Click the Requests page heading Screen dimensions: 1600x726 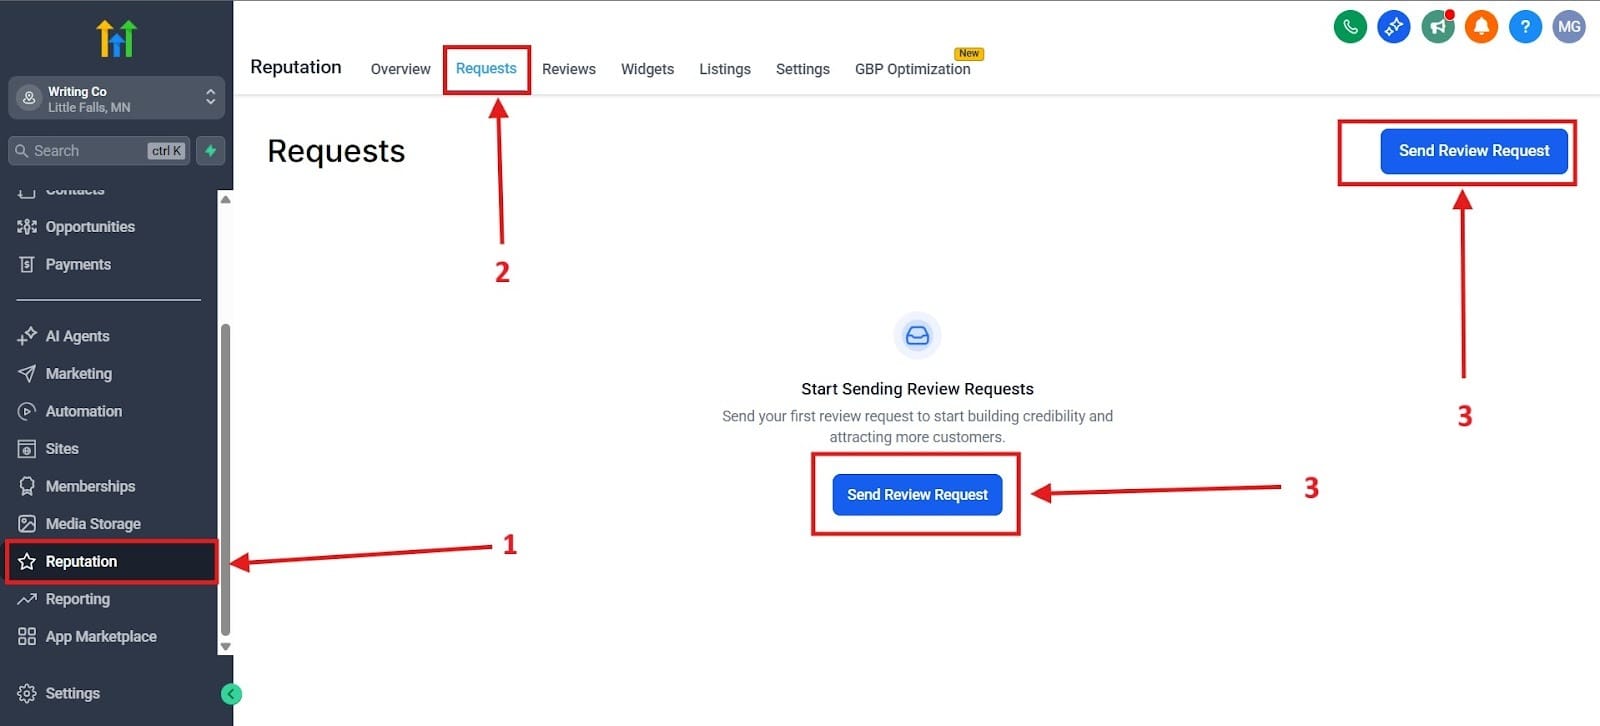point(336,151)
